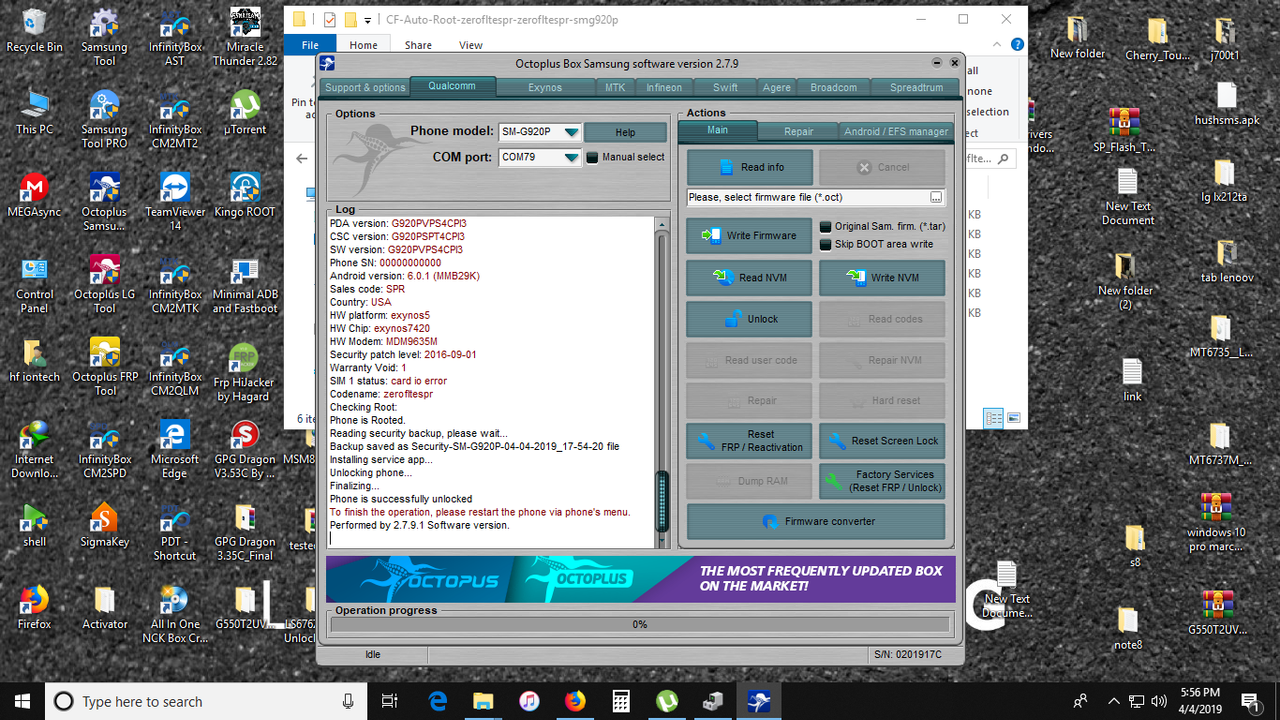Click firmware file path input field

pyautogui.click(x=808, y=197)
